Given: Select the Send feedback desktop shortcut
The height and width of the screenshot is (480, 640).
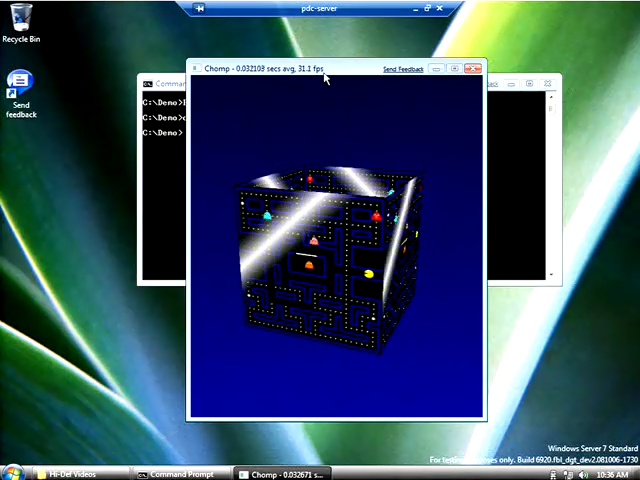Looking at the screenshot, I should tap(21, 94).
